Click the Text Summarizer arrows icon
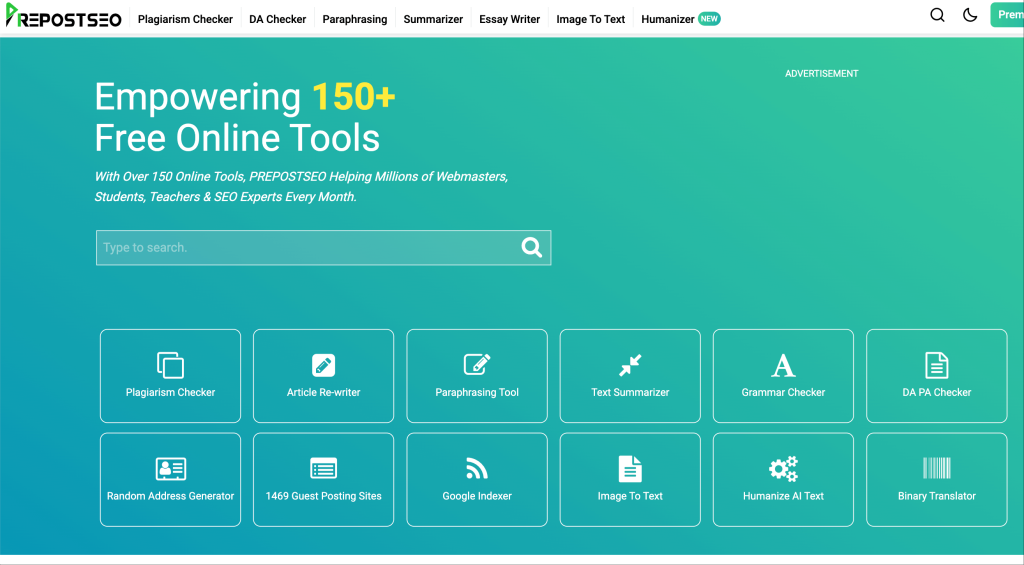The height and width of the screenshot is (565, 1024). pos(630,365)
